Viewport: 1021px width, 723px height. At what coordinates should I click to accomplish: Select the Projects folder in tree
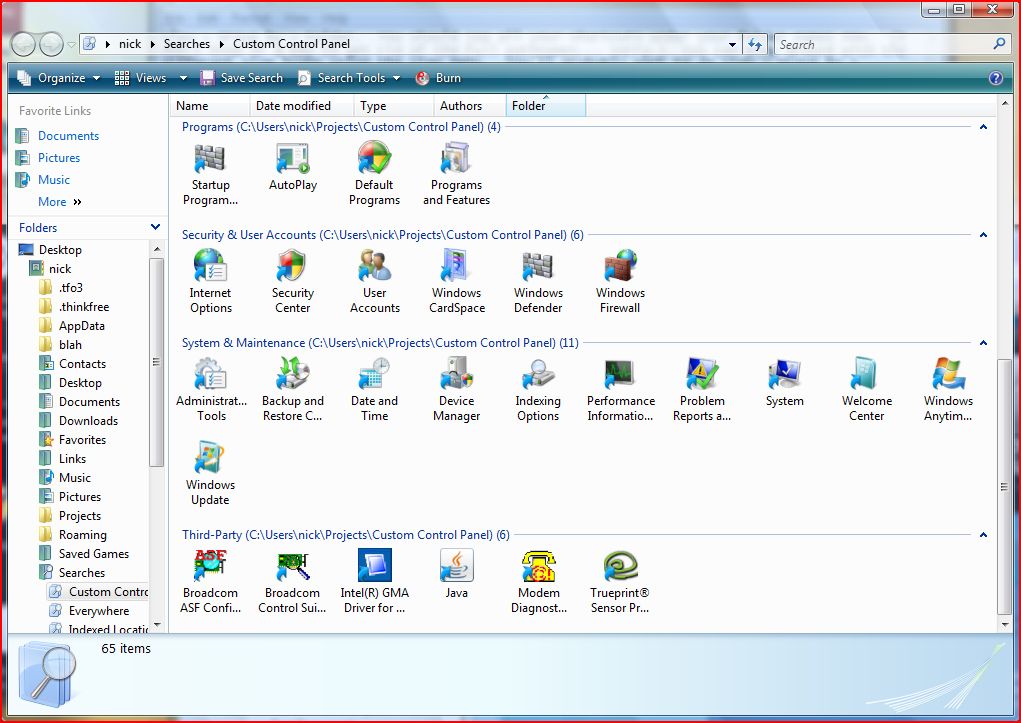(79, 516)
